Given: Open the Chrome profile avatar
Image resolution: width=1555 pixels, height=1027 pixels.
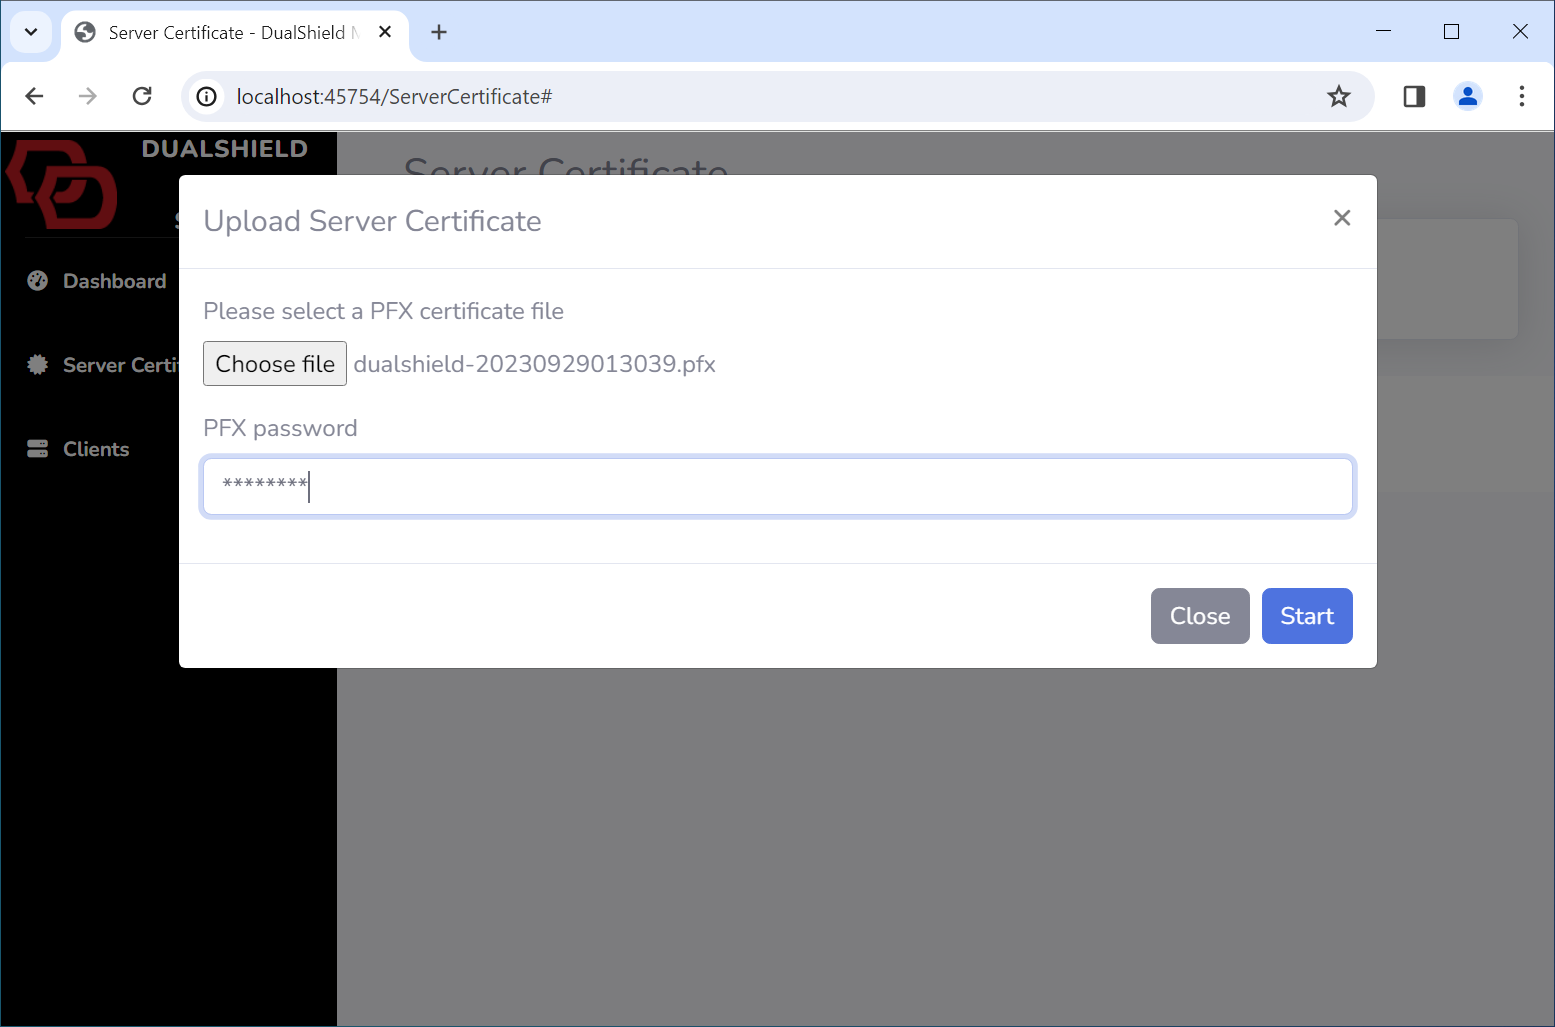Looking at the screenshot, I should 1467,96.
